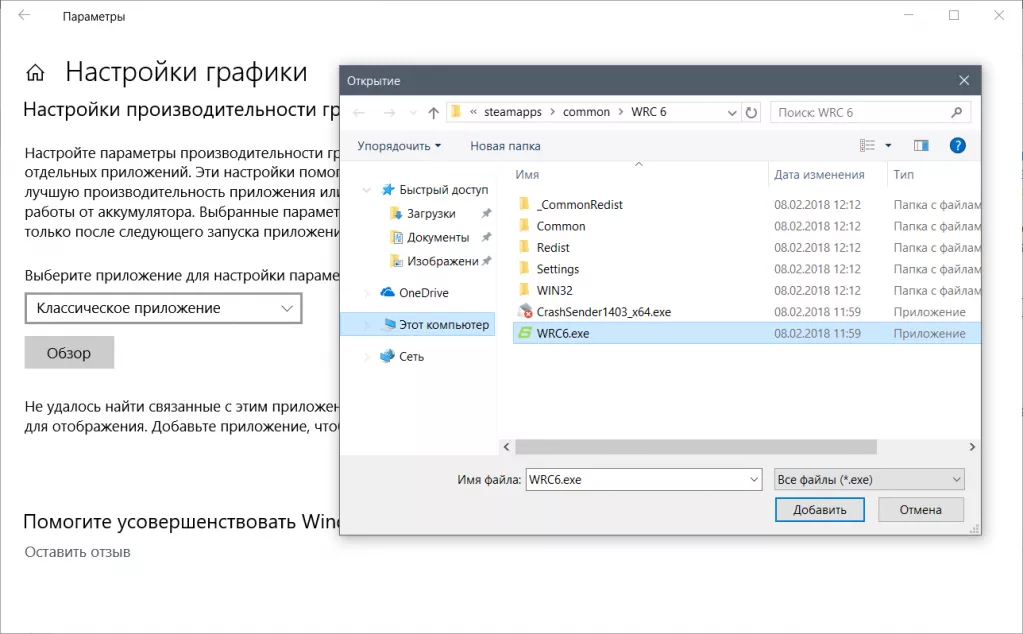
Task: Toggle the preview pane icon
Action: [920, 145]
